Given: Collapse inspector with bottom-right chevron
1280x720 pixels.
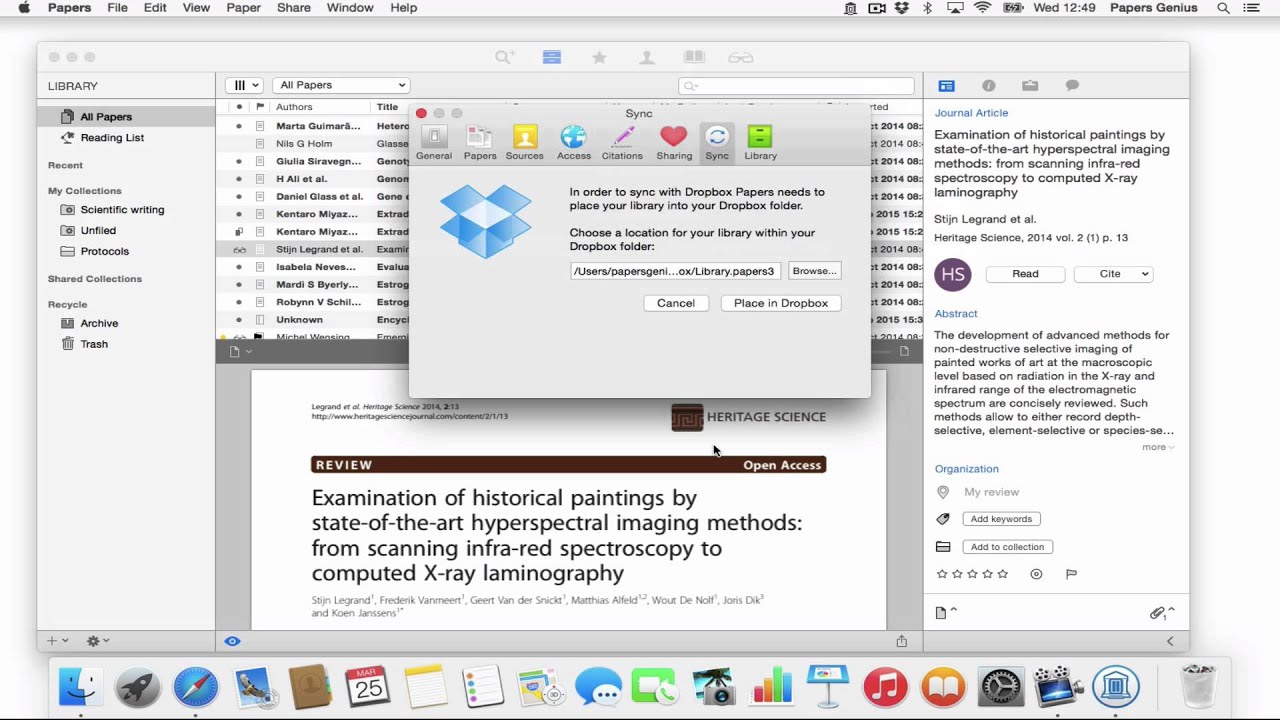Looking at the screenshot, I should (1170, 641).
